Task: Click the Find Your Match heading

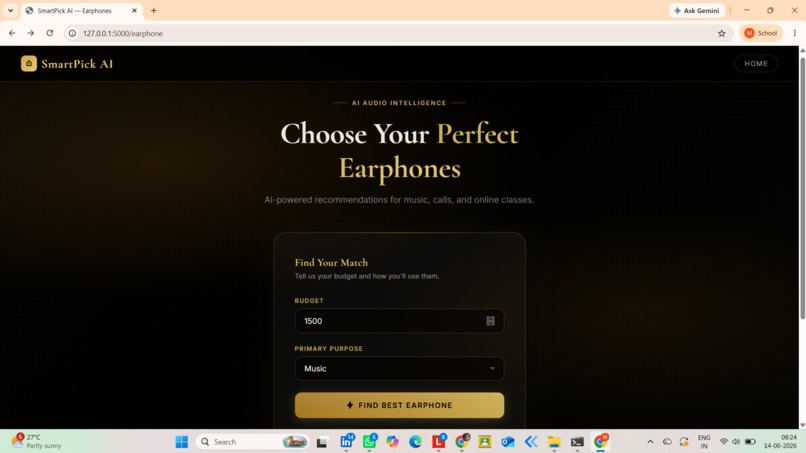Action: (x=331, y=262)
